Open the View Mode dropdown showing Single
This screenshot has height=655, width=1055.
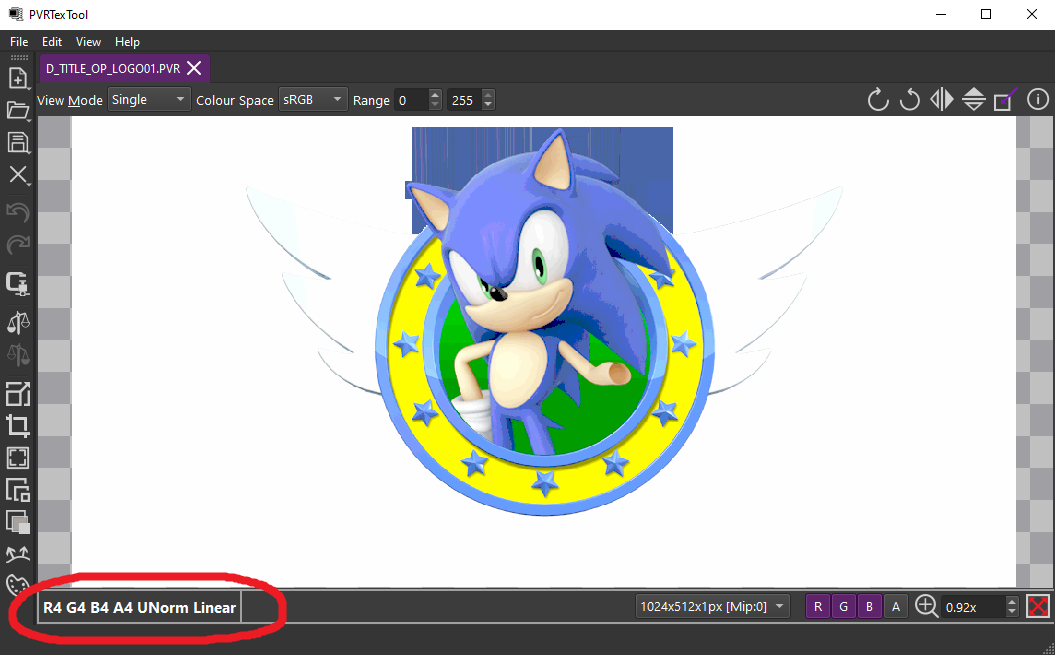click(x=148, y=100)
